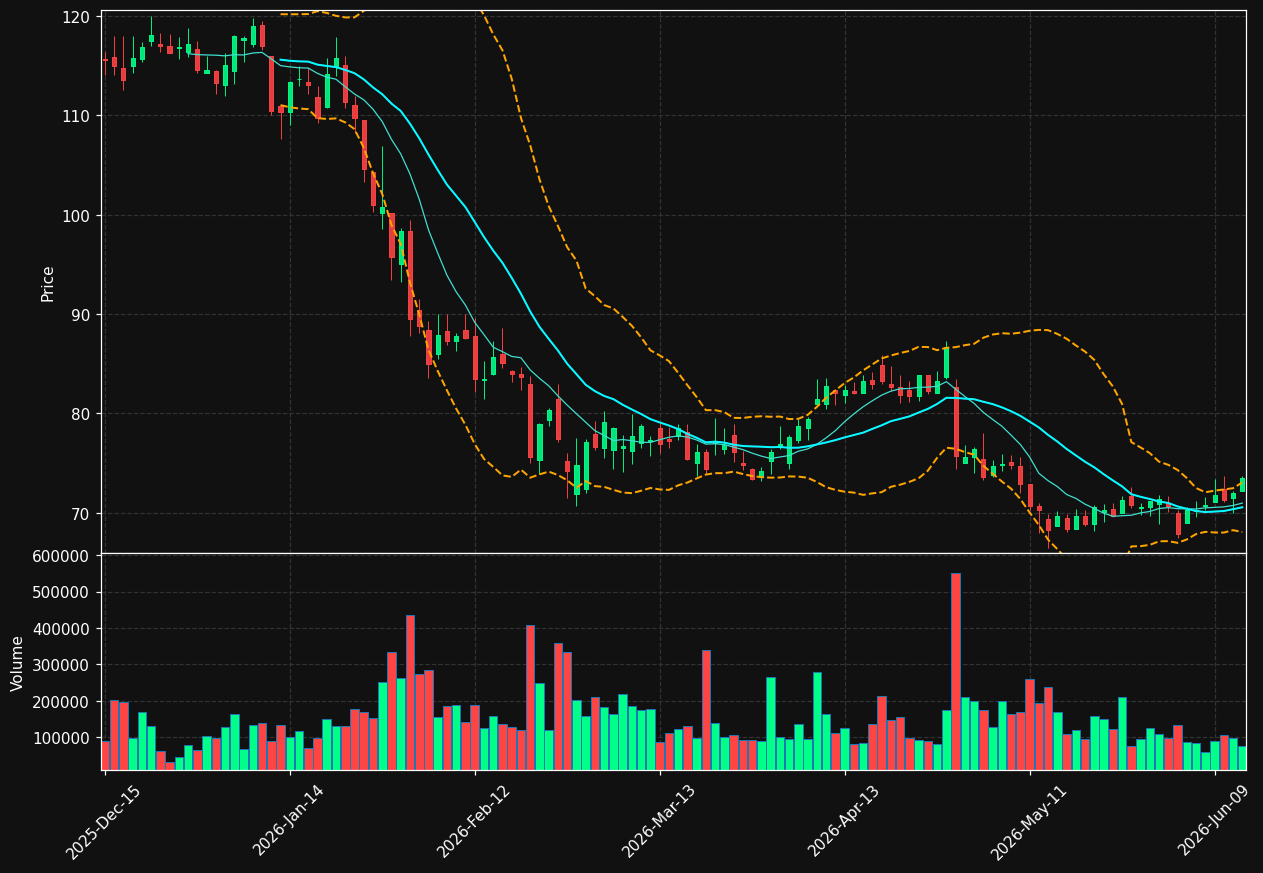1263x873 pixels.
Task: Select the 110 price axis tick label
Action: (x=77, y=116)
